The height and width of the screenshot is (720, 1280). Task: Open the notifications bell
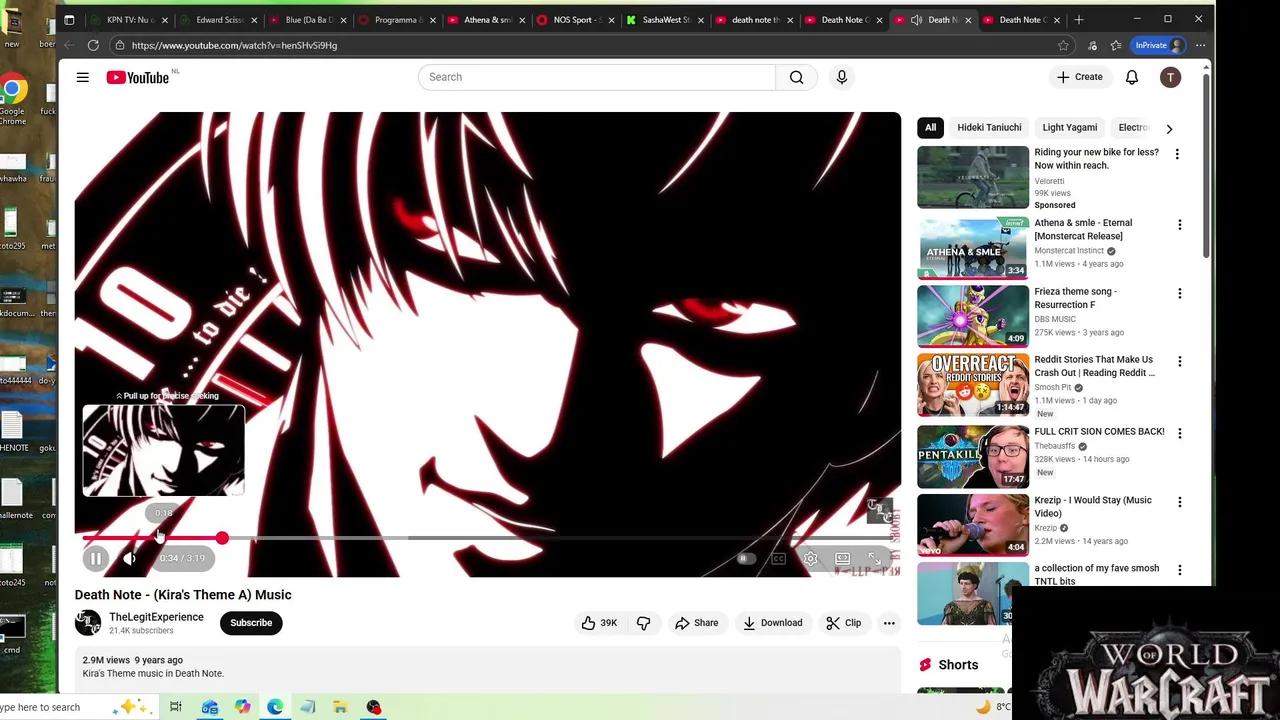point(1132,77)
